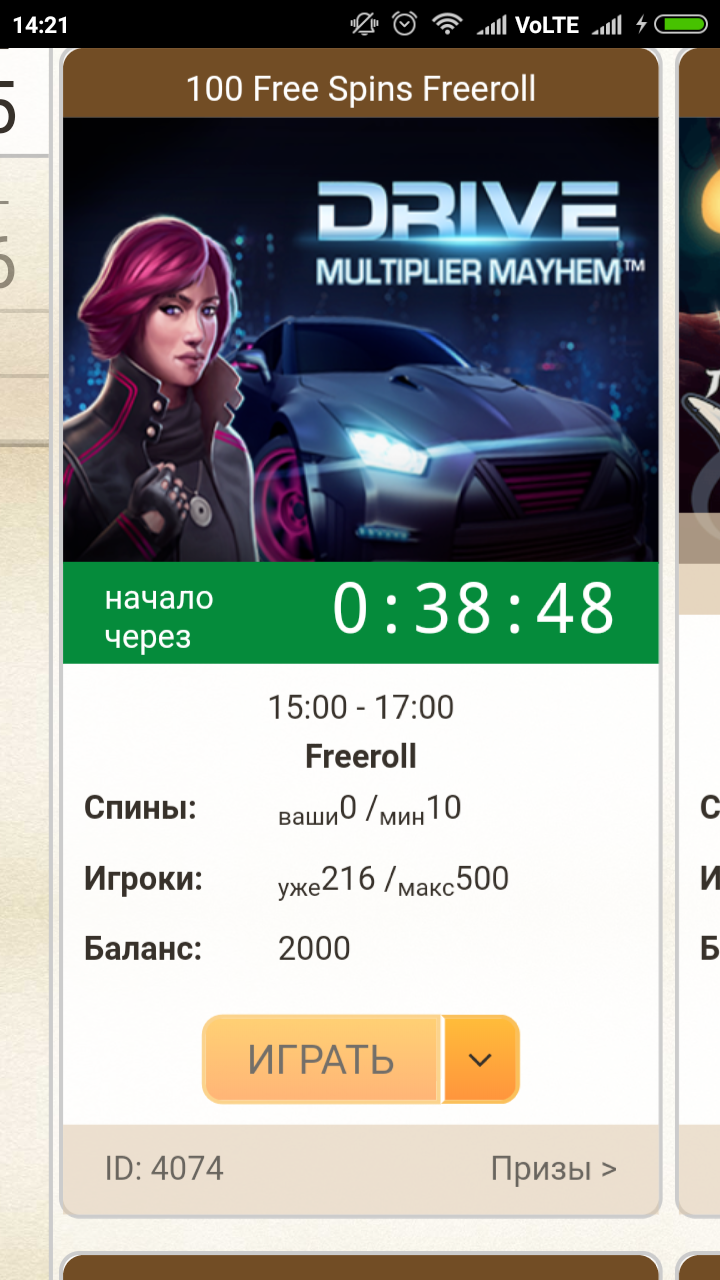Tap the first cellular signal bars icon

click(492, 25)
